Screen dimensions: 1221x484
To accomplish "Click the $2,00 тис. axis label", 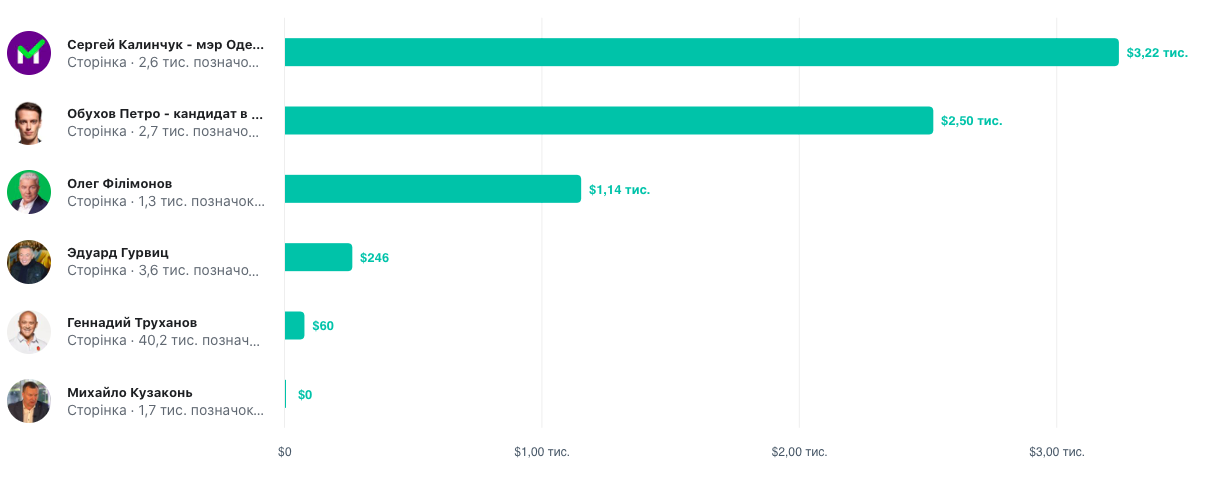I will click(x=799, y=452).
